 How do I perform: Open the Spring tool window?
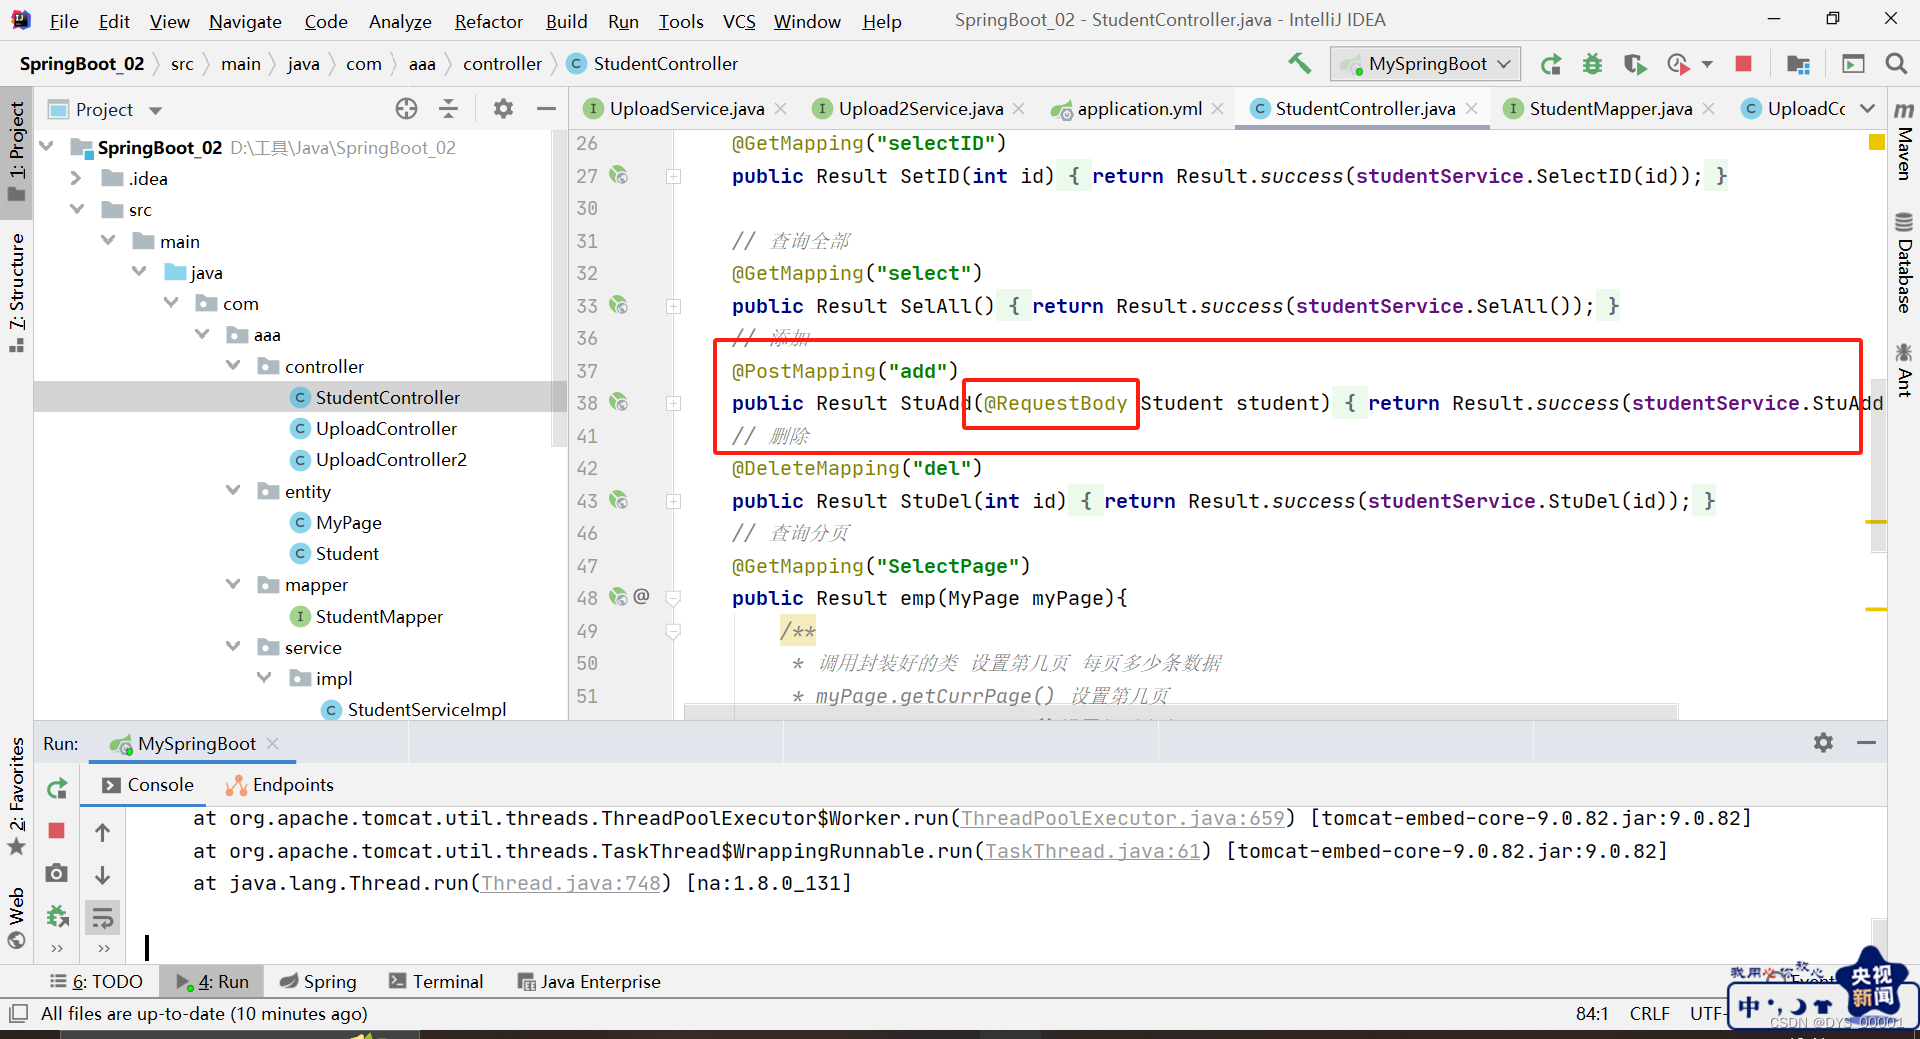pyautogui.click(x=318, y=982)
